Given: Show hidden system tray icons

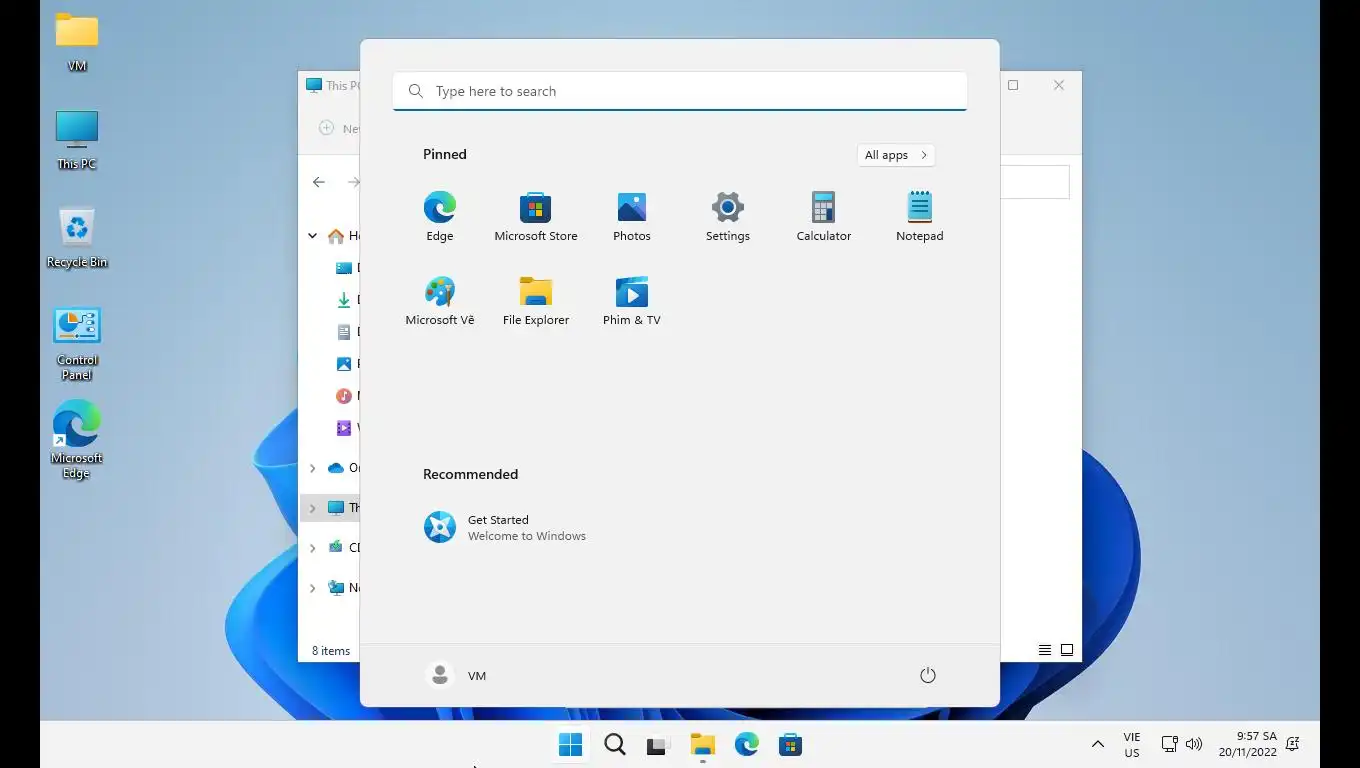Looking at the screenshot, I should point(1098,744).
